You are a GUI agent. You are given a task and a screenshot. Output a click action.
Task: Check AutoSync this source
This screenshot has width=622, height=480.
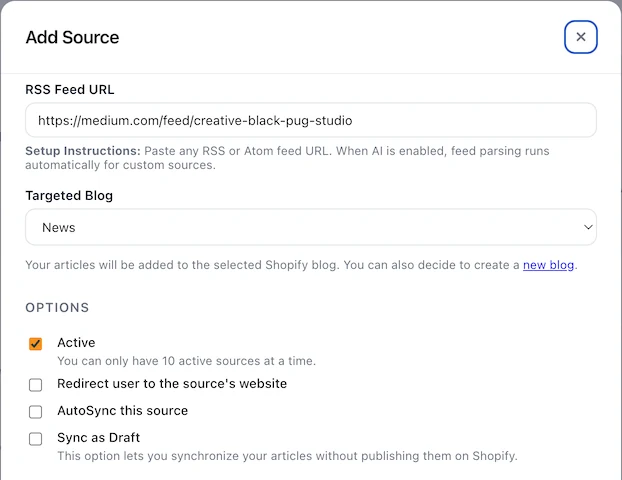pyautogui.click(x=35, y=412)
